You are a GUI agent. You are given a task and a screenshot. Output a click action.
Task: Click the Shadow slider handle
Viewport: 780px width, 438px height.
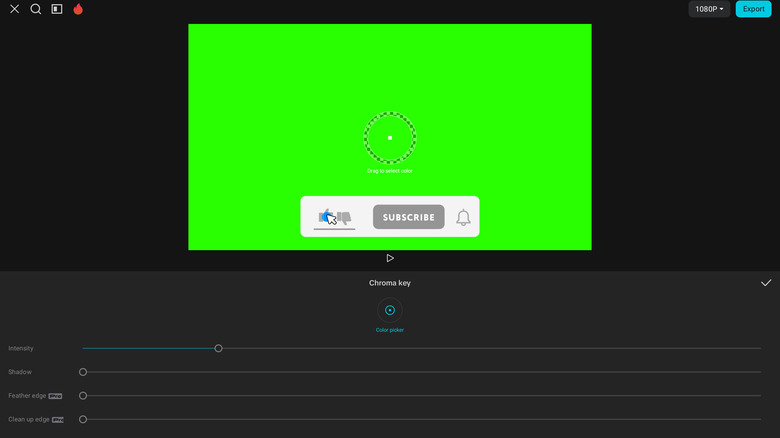(x=83, y=372)
